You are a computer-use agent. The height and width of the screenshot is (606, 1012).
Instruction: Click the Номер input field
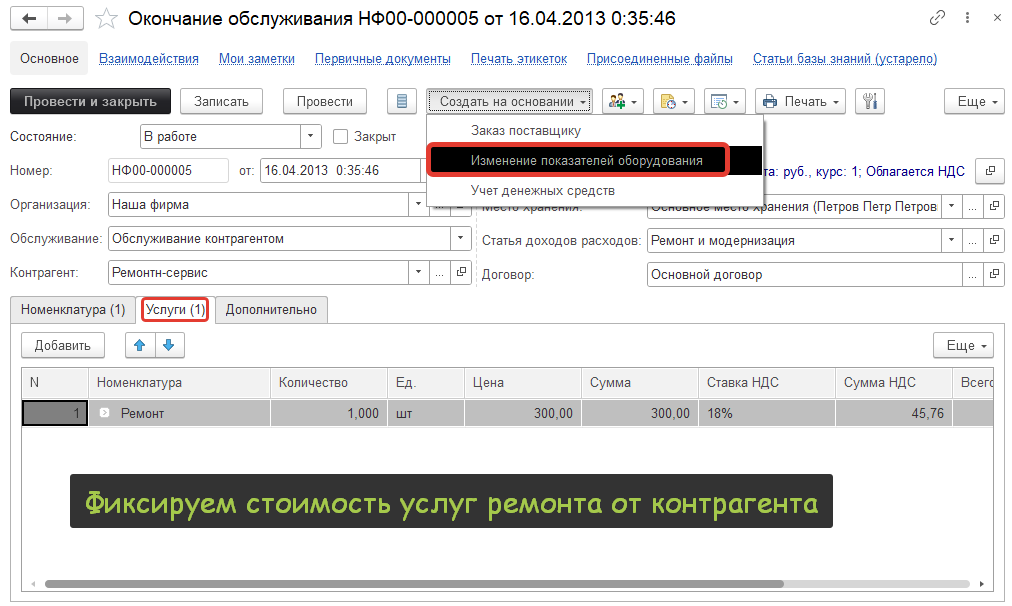[168, 171]
